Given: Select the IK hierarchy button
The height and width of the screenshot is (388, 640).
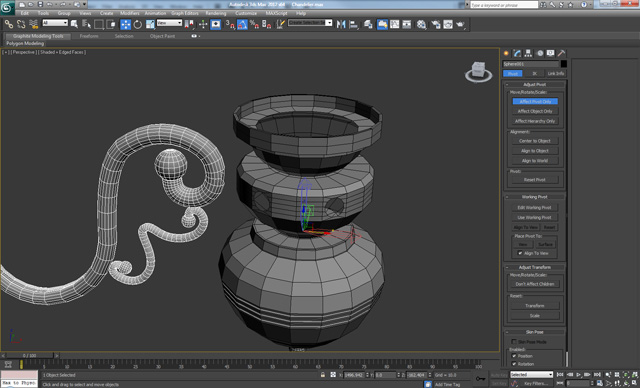Looking at the screenshot, I should pos(534,73).
